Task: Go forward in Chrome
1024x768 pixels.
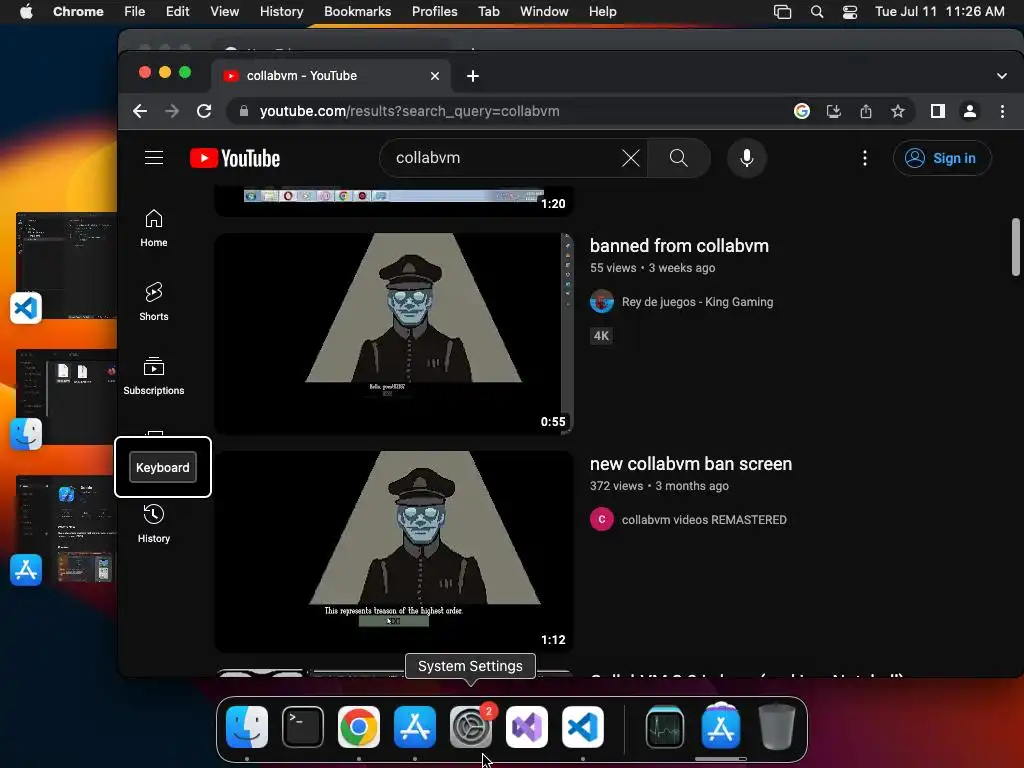Action: [172, 111]
